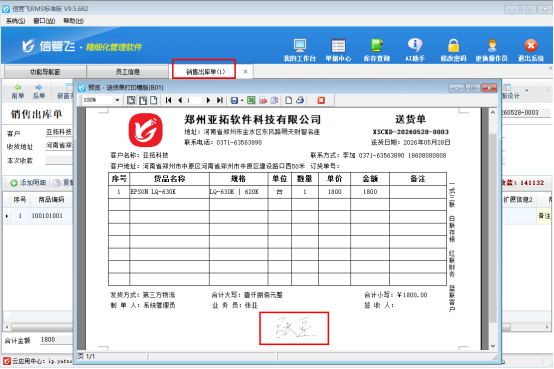Export preview to Excel with green icon

[251, 100]
